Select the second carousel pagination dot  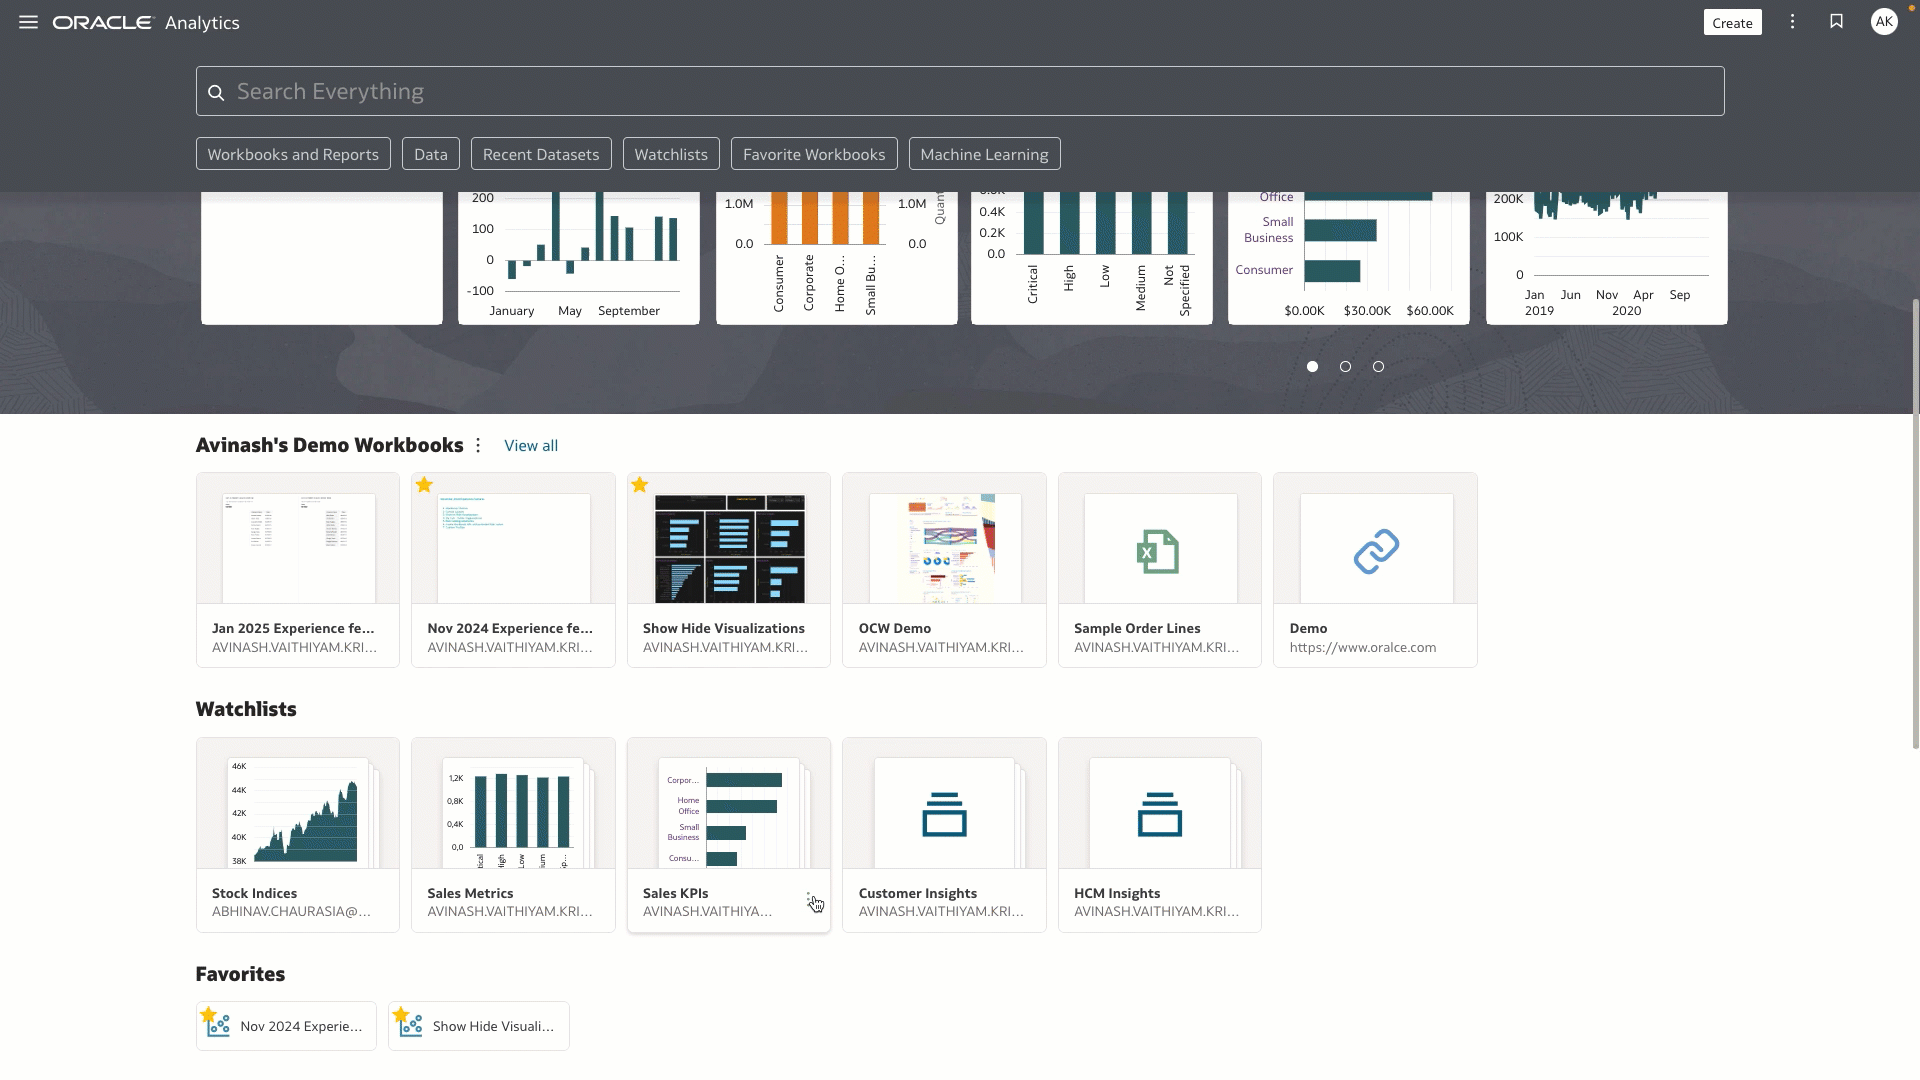click(1345, 366)
